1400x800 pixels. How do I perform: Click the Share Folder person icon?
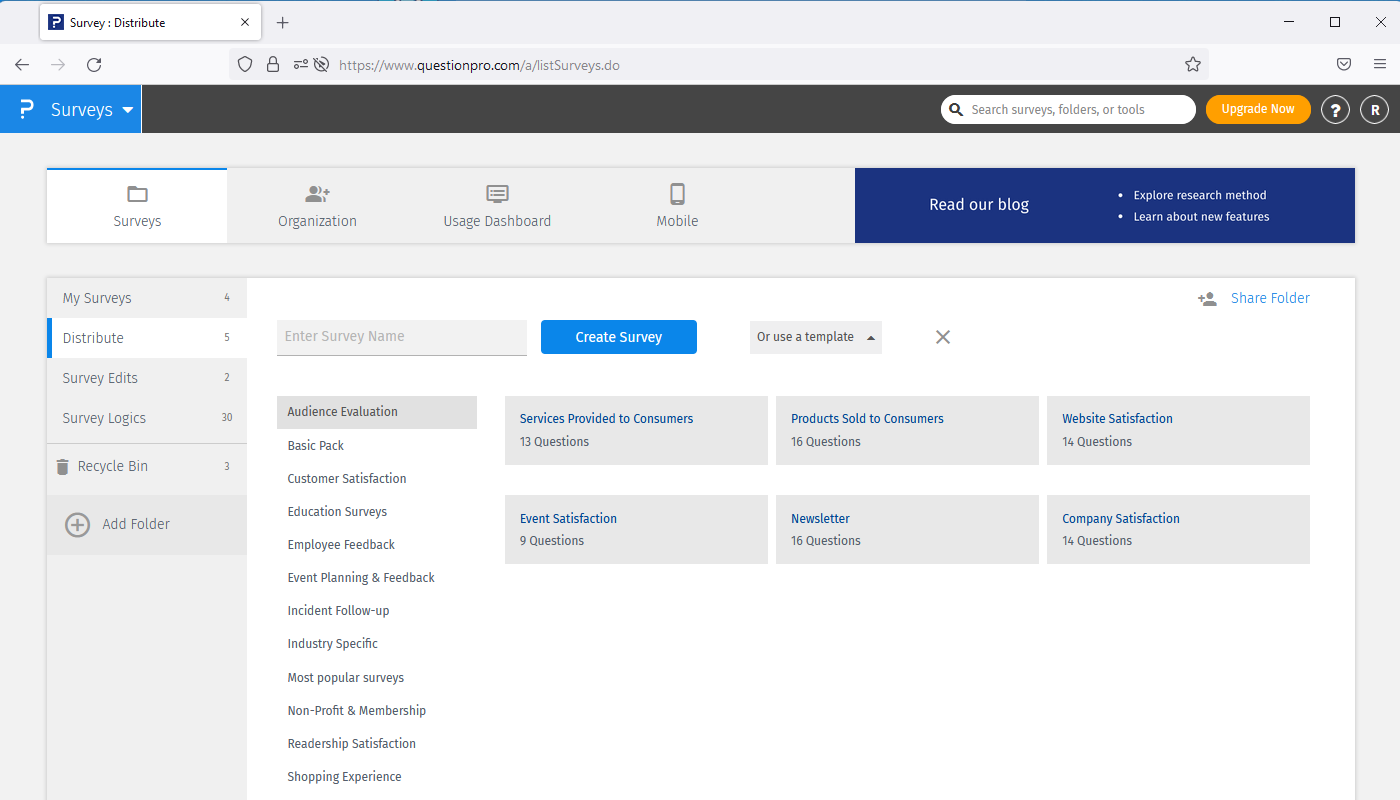pos(1207,299)
